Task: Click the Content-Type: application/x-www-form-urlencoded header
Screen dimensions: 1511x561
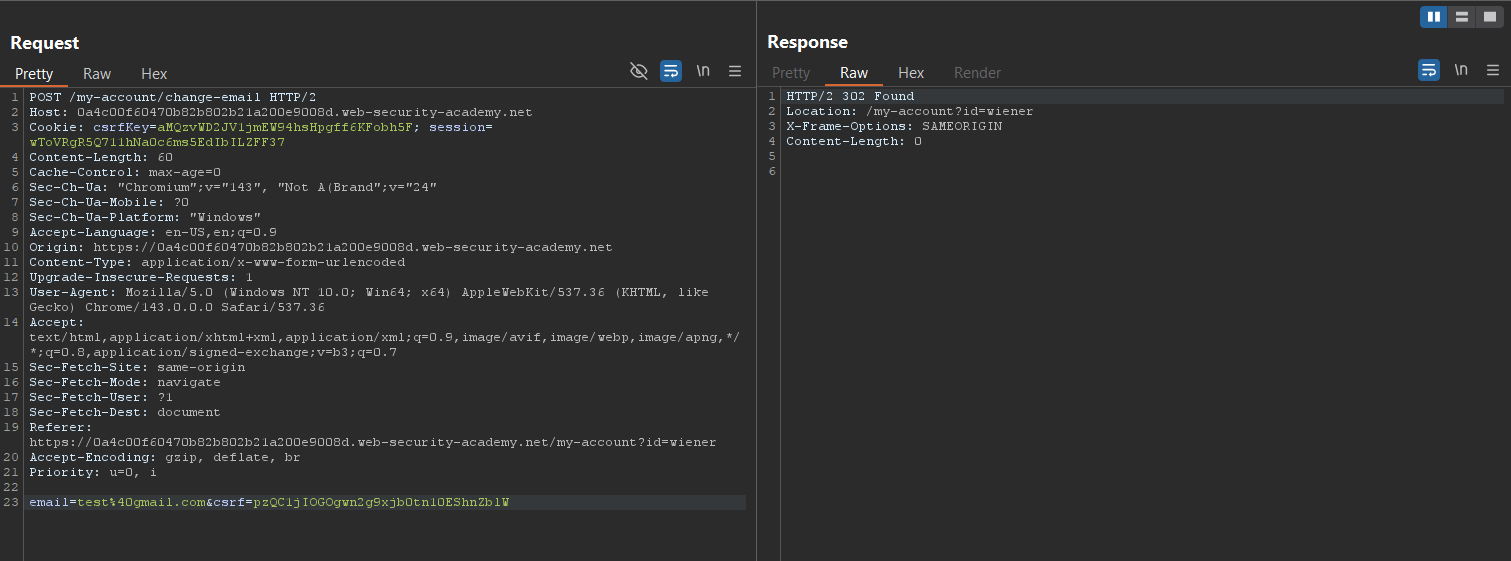Action: (217, 262)
